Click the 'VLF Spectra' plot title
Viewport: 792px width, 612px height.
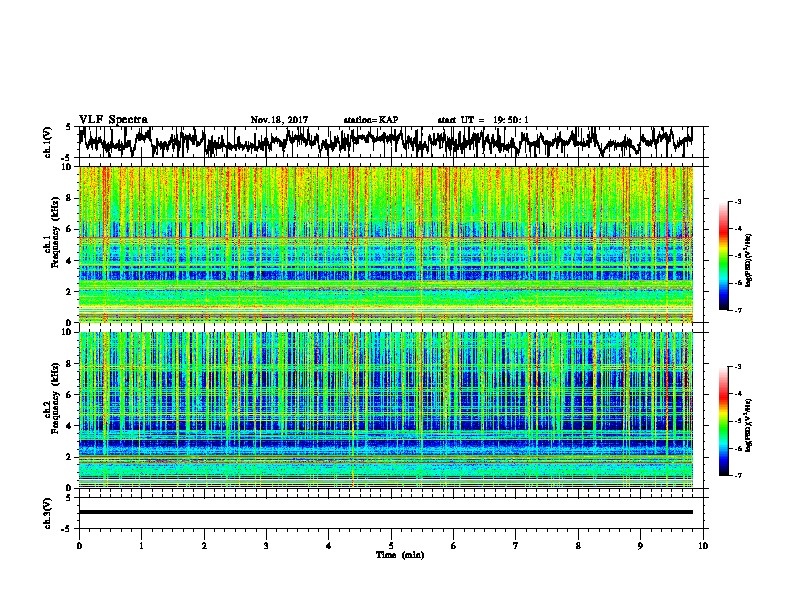(113, 120)
